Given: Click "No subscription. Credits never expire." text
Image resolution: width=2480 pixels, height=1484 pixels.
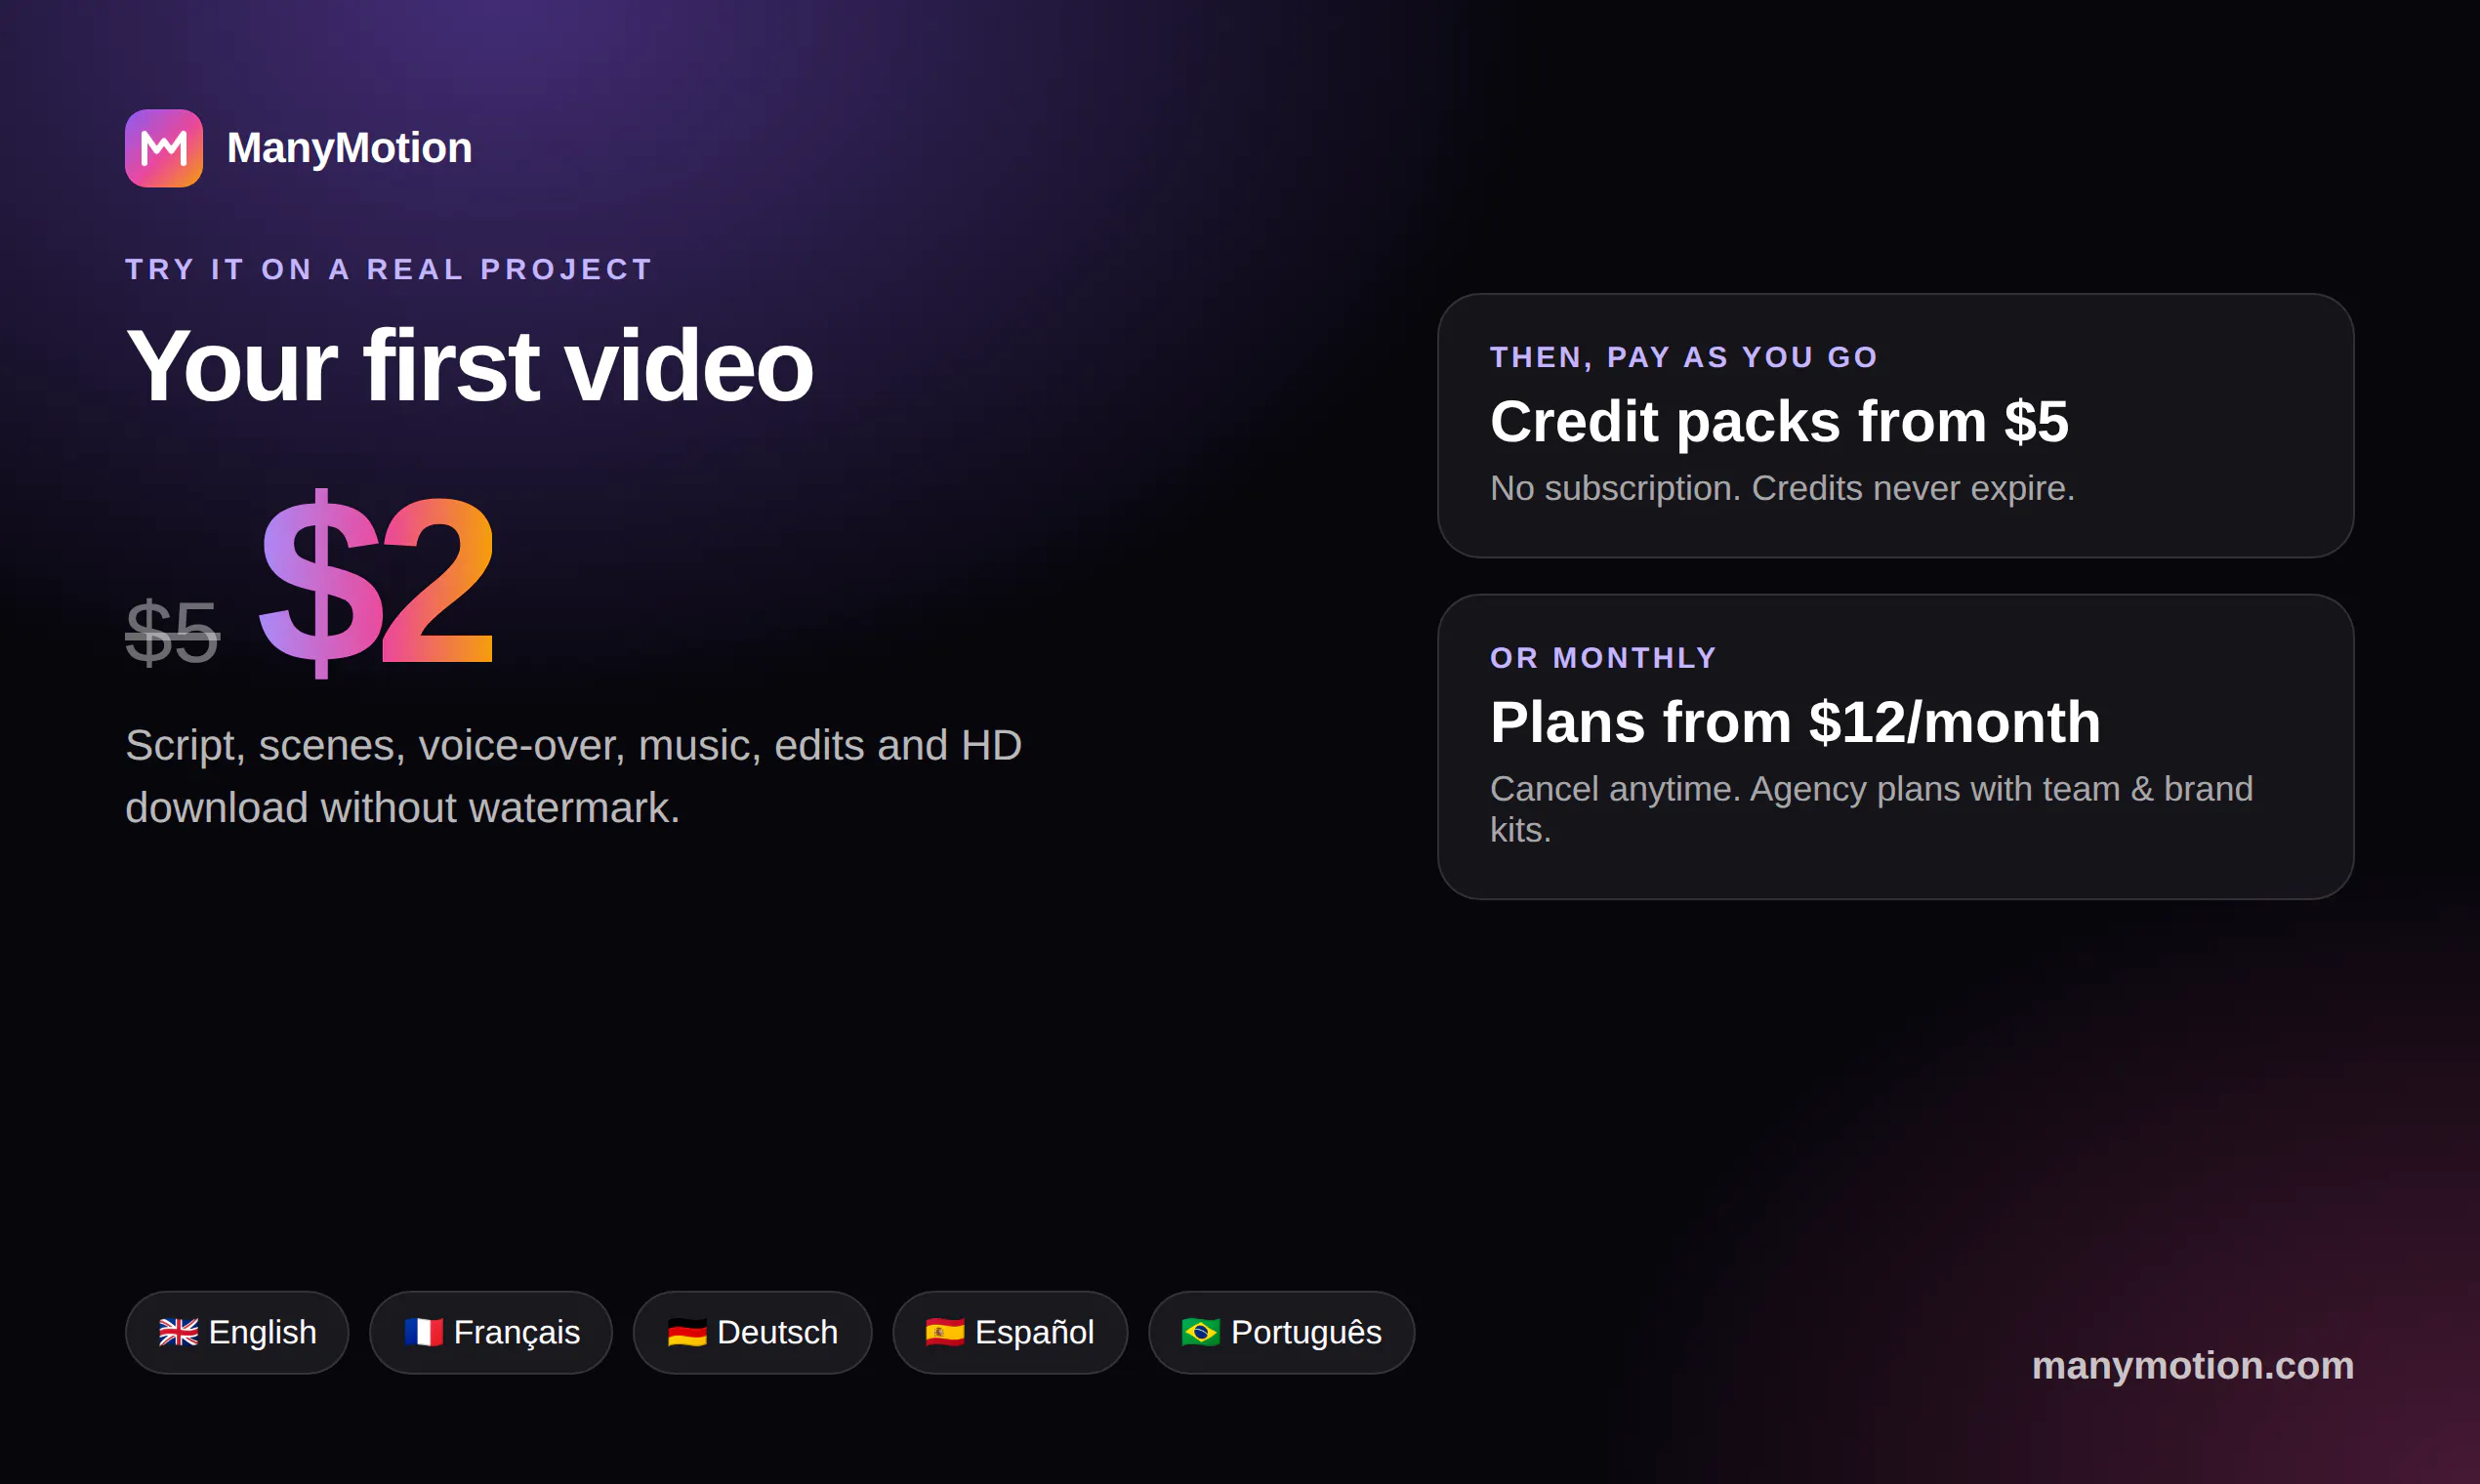Looking at the screenshot, I should pos(1782,488).
